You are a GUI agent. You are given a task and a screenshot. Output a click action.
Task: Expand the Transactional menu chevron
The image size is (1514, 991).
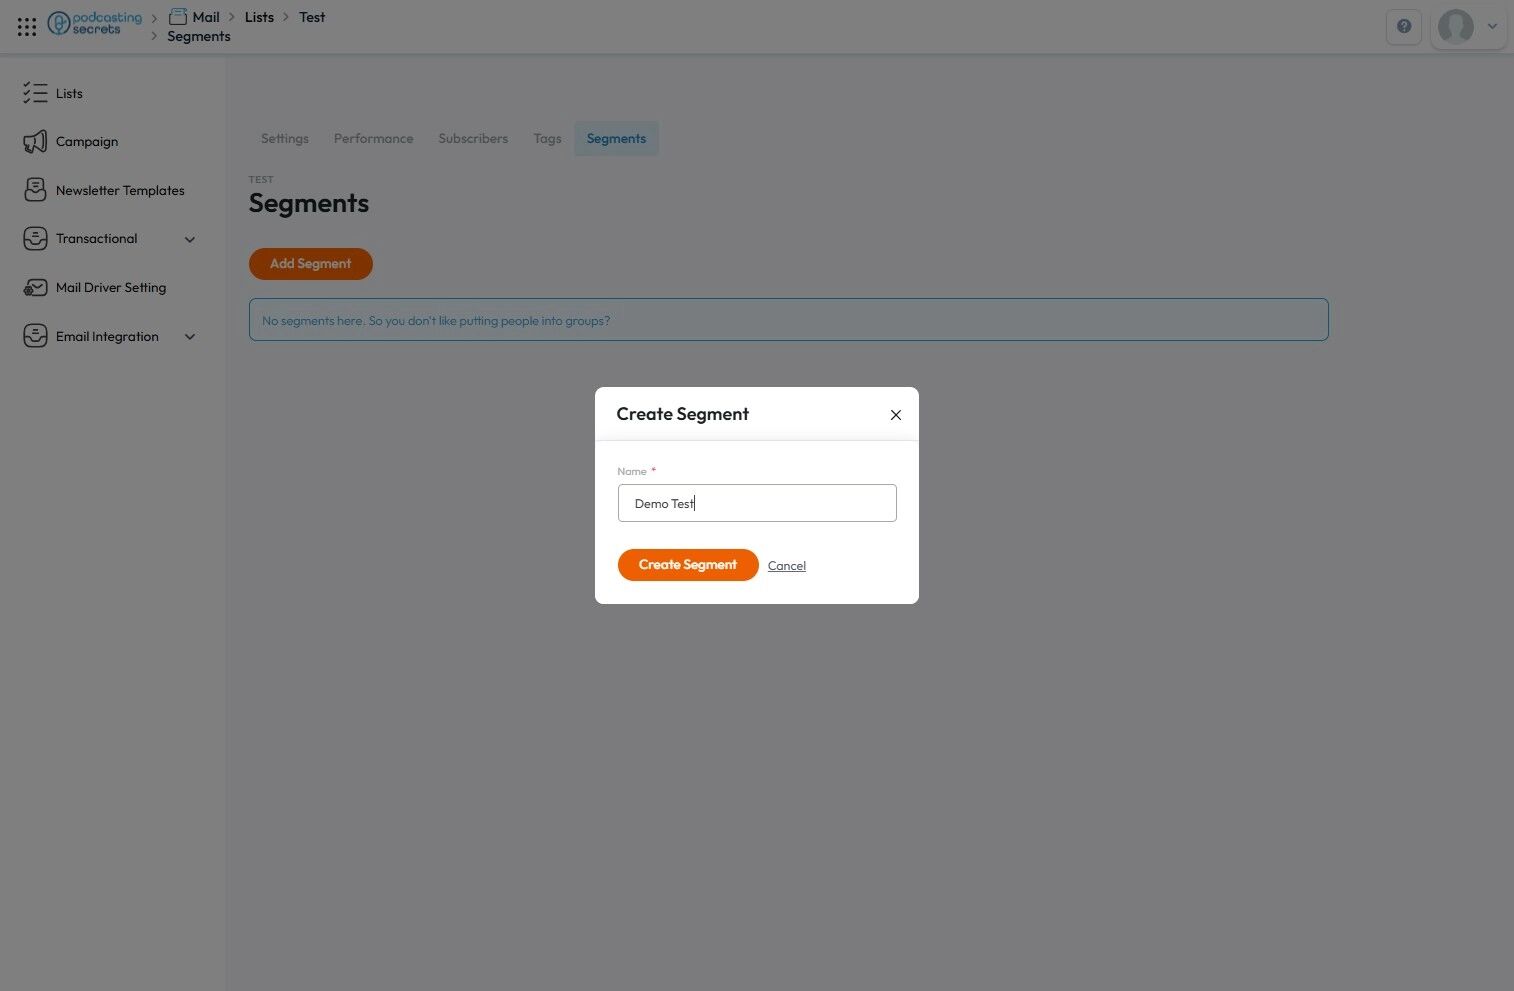click(190, 239)
